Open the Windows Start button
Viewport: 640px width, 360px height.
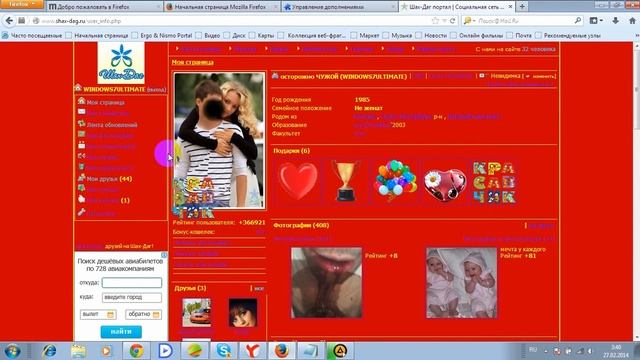(12, 351)
